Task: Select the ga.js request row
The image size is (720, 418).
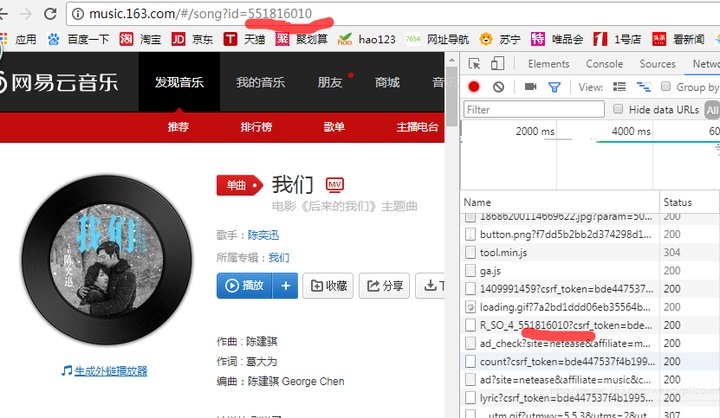Action: [590, 271]
